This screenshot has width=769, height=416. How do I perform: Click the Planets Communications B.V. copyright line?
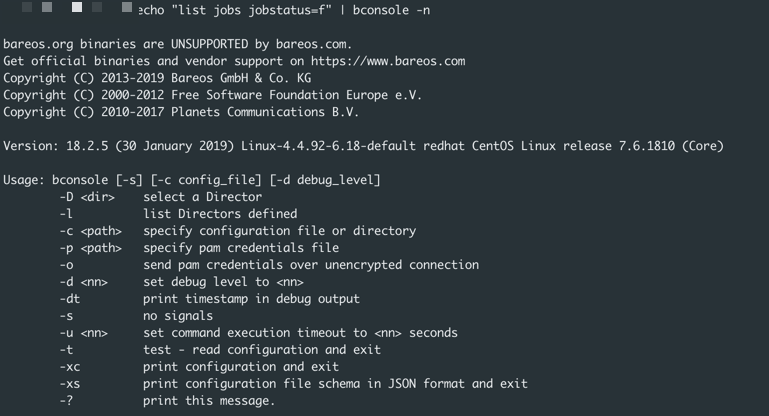coord(195,112)
